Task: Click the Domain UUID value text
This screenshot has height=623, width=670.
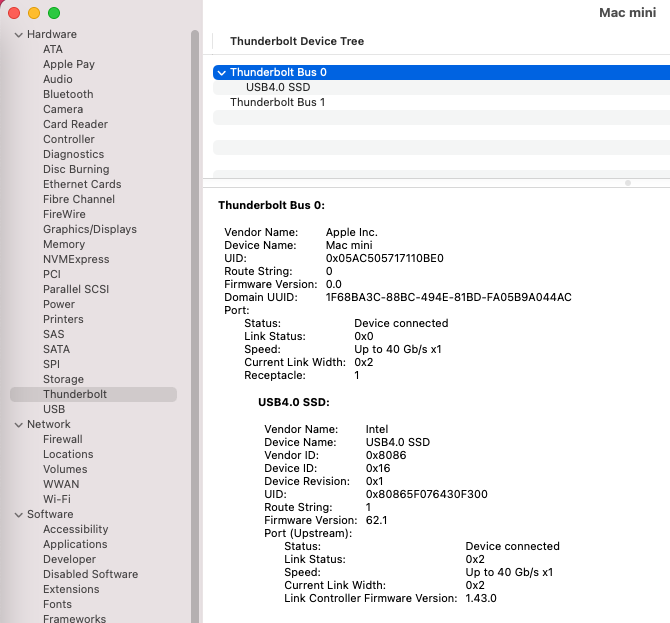Action: (x=449, y=297)
